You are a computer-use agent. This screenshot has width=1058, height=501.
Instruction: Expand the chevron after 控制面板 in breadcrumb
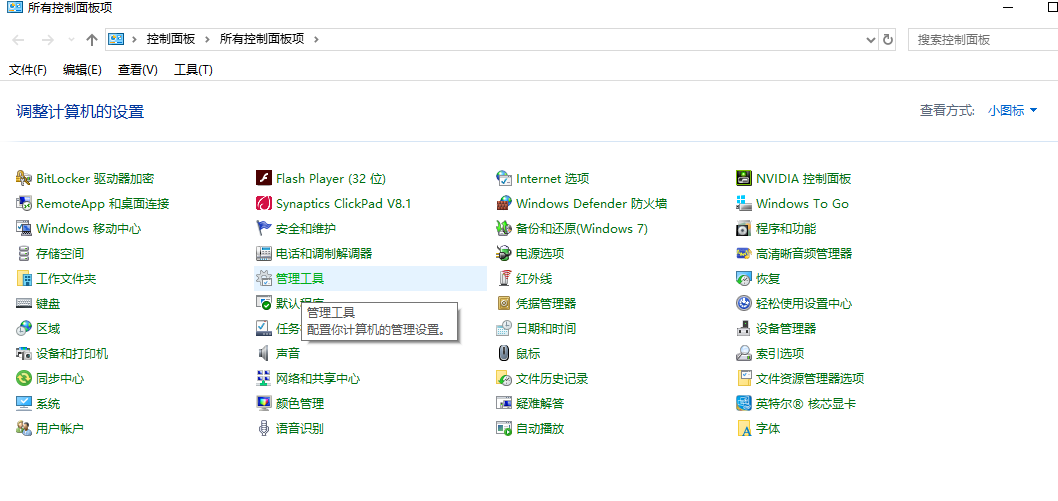[x=208, y=39]
